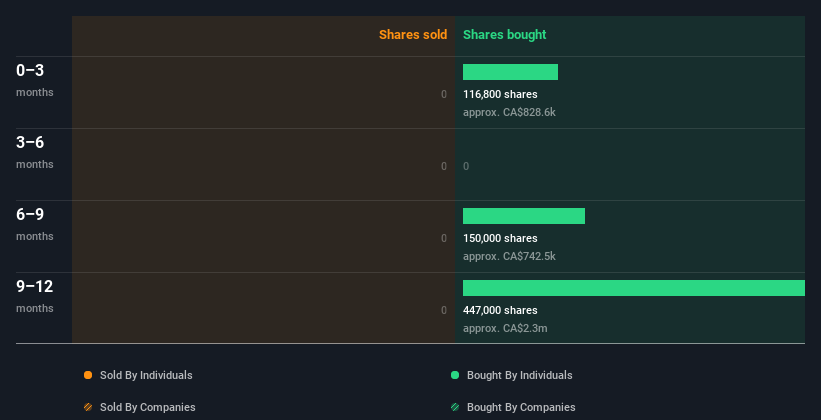Click the striped Bought By Companies legend icon
Screen dimensions: 821x420
455,407
